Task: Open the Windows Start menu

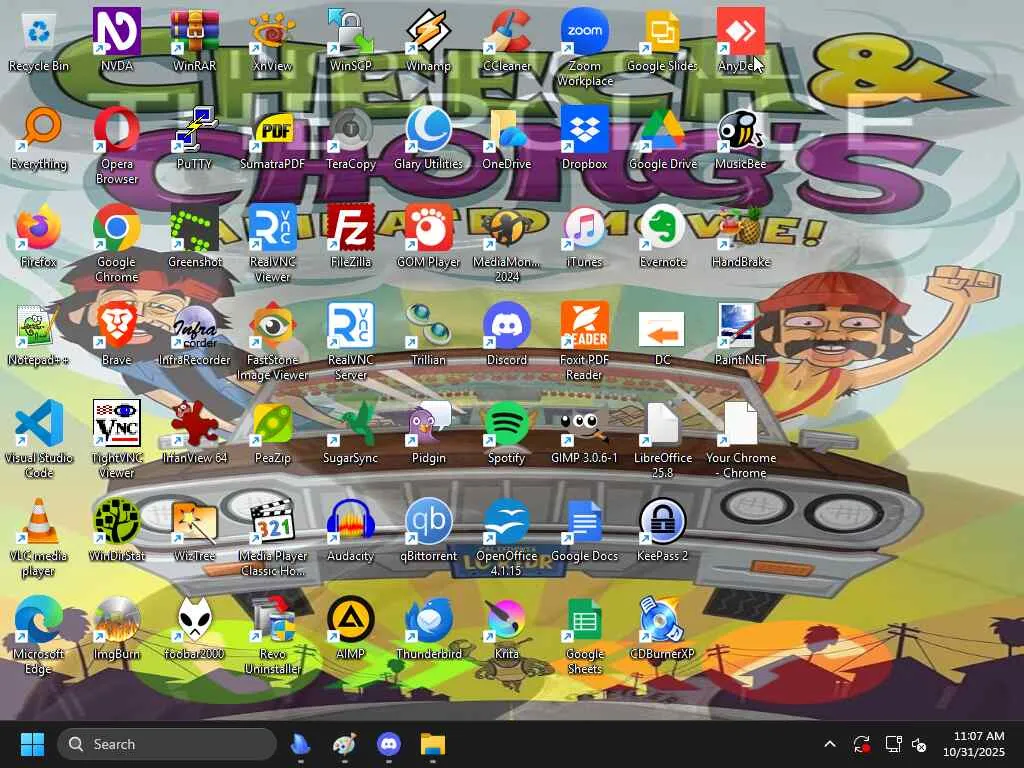Action: (x=32, y=744)
